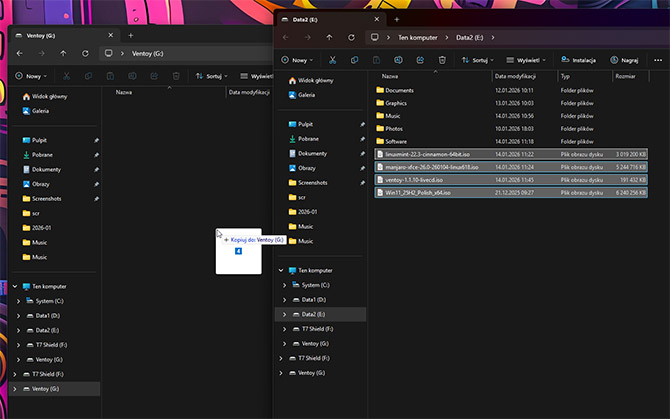Collapse Ten komputer in Ventoy window tree
The width and height of the screenshot is (670, 419).
[x=15, y=286]
